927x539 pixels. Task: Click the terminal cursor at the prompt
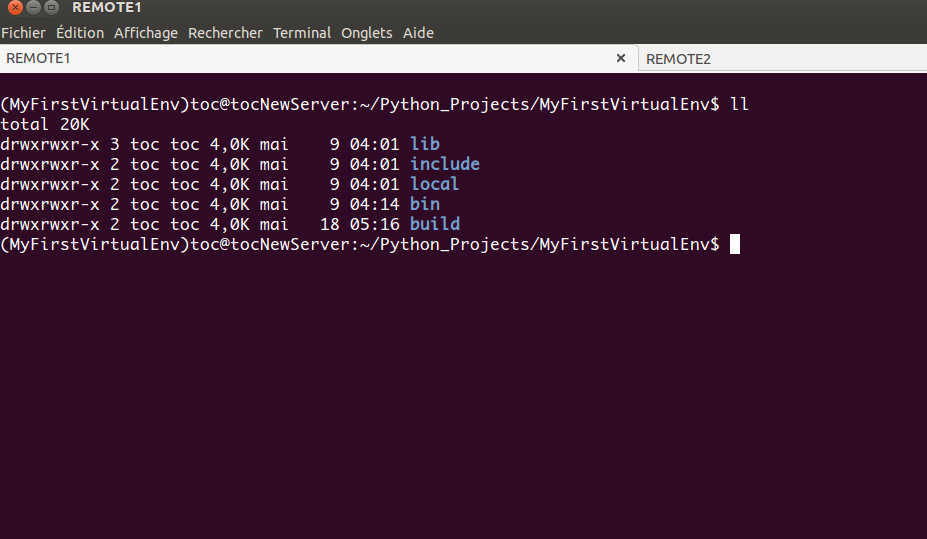pyautogui.click(x=735, y=244)
